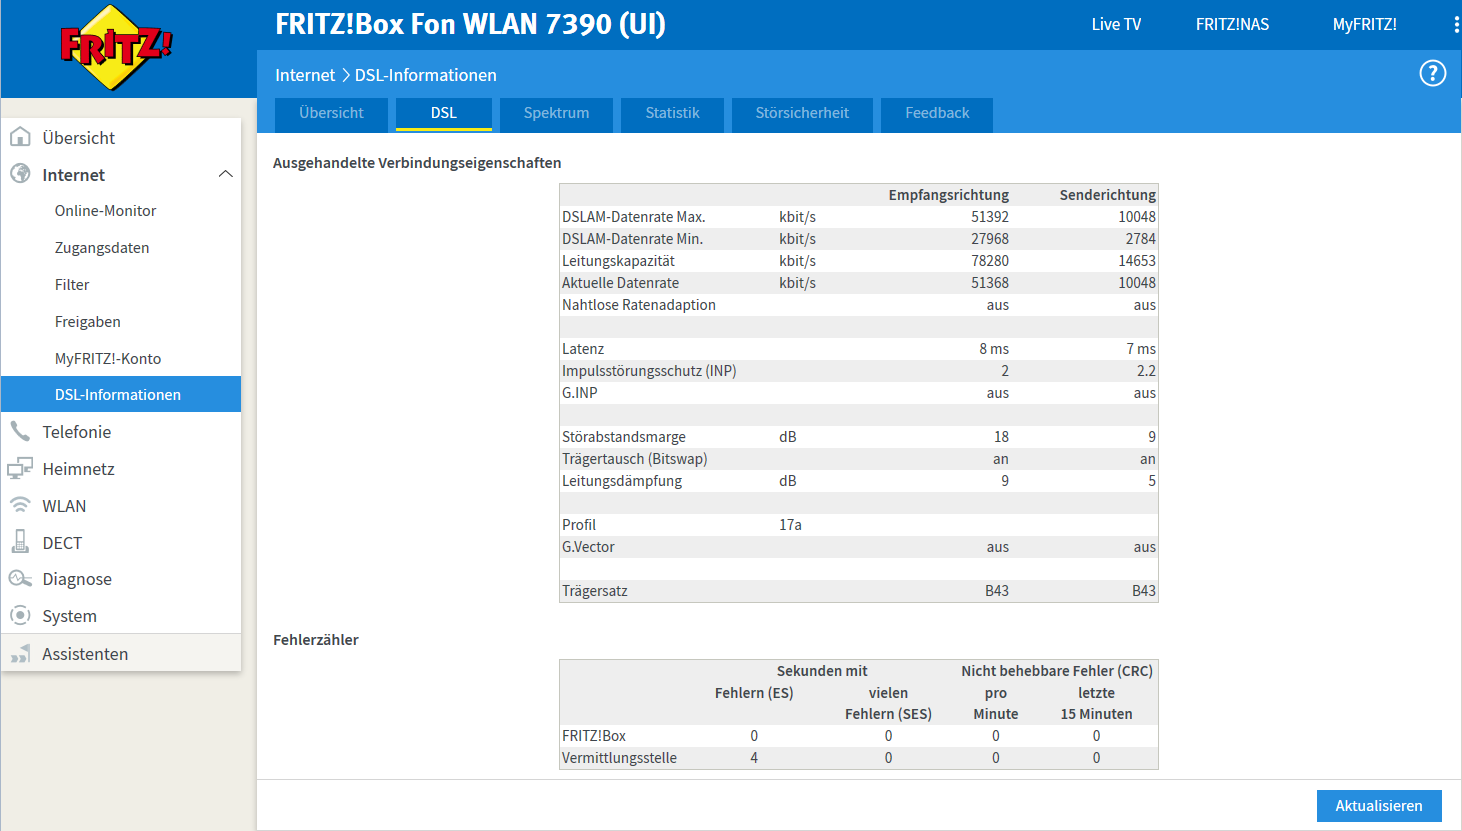
Task: Open FRITZ!NAS link in header
Action: point(1232,24)
